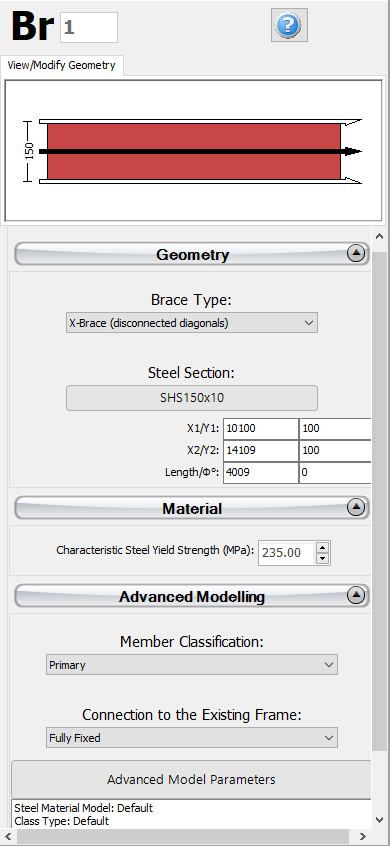390x846 pixels.
Task: Open help via the blue question mark icon
Action: 289,25
